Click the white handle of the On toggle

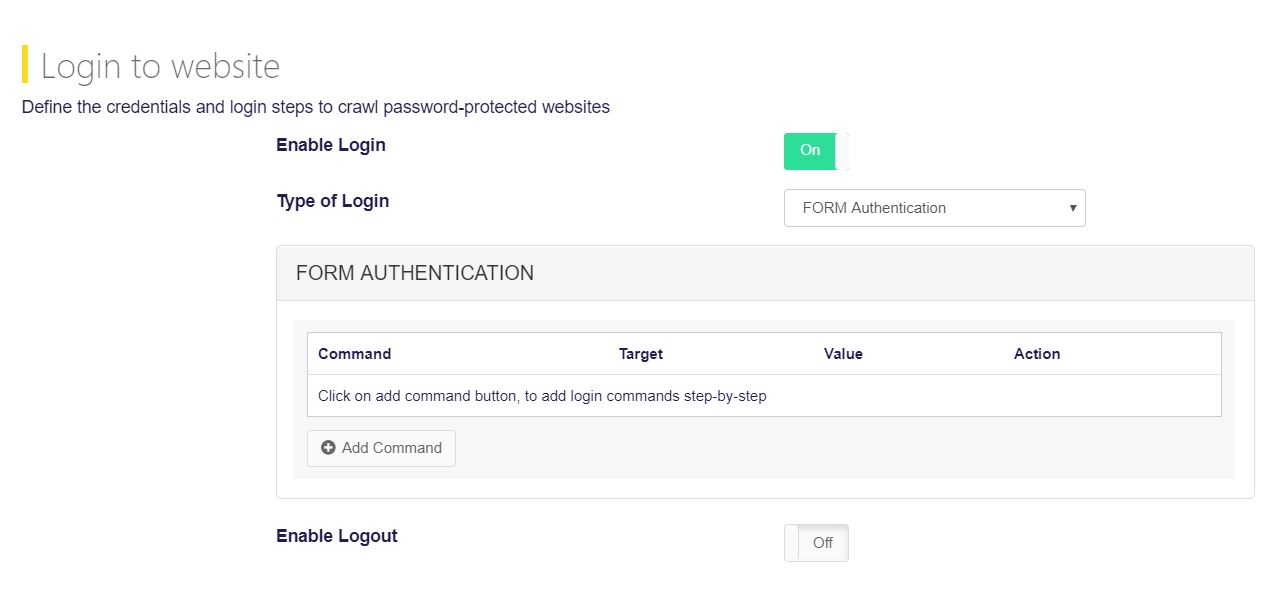(x=842, y=151)
